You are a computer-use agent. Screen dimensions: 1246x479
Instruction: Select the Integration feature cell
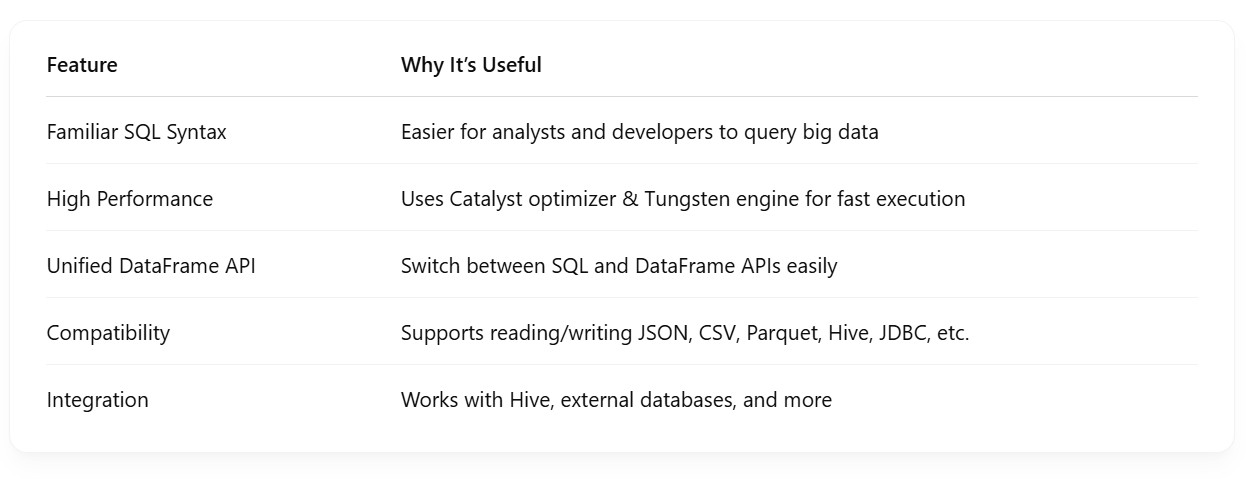[97, 400]
